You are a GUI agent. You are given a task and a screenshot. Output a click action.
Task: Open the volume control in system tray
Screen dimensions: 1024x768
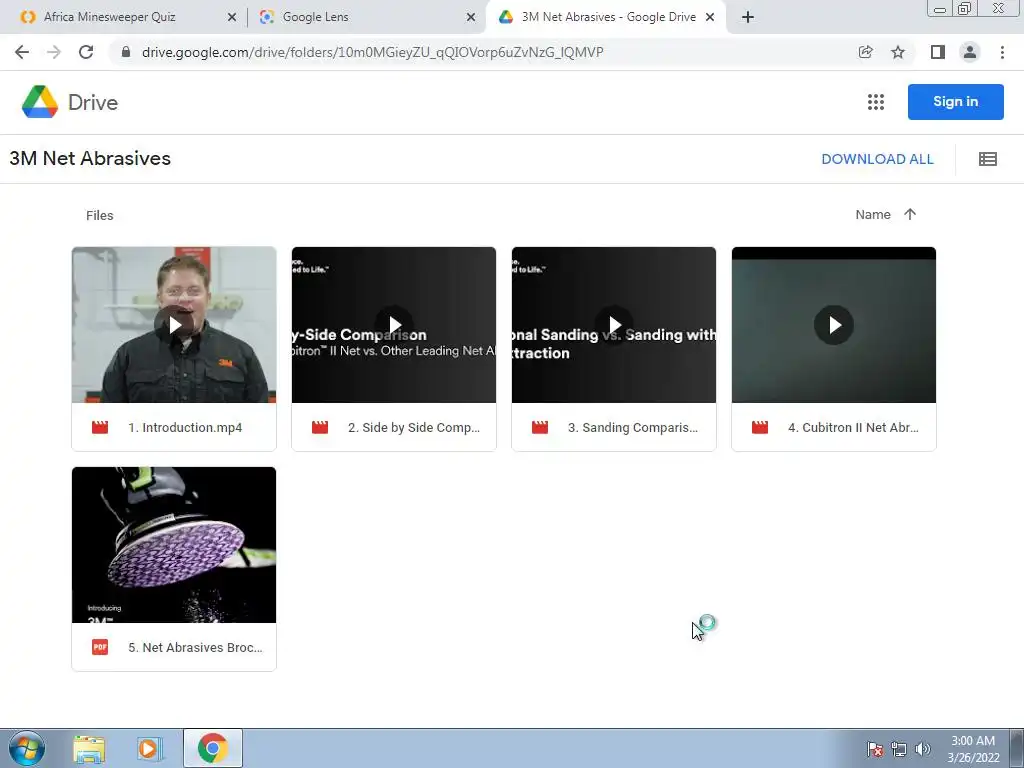tap(923, 749)
